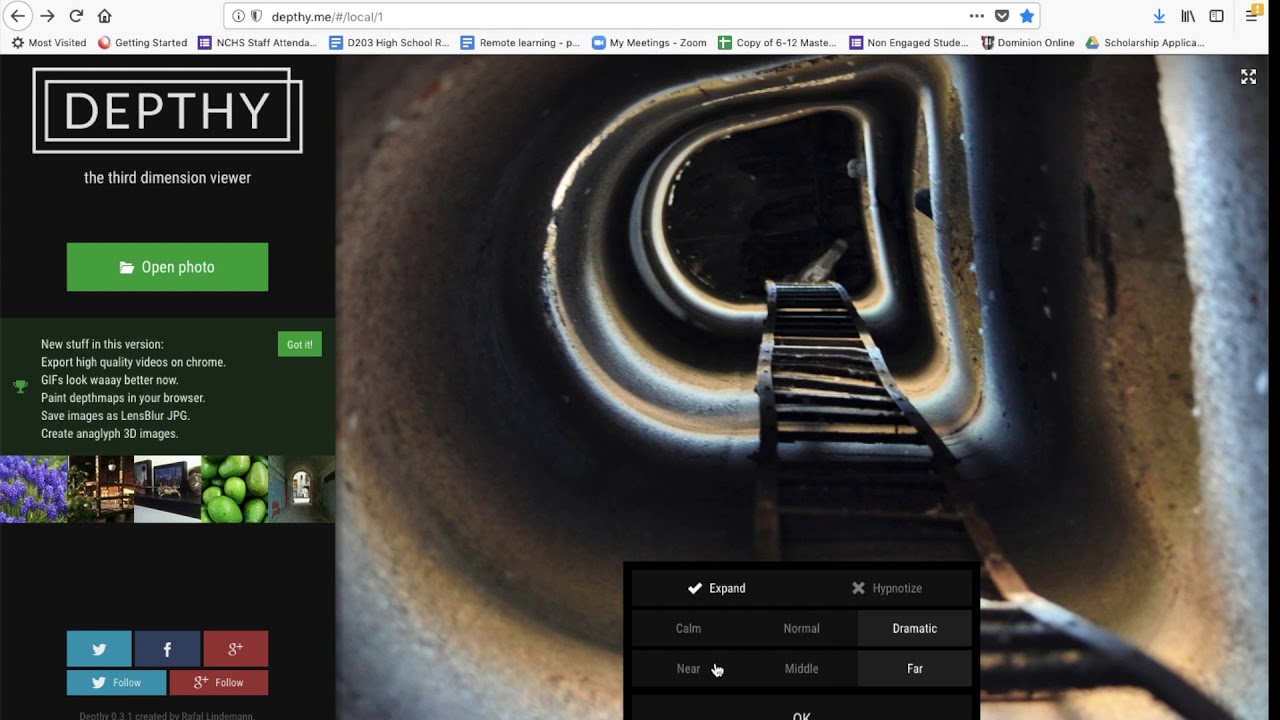The width and height of the screenshot is (1280, 720).
Task: Open Dominion Online bookmark
Action: tap(1027, 43)
